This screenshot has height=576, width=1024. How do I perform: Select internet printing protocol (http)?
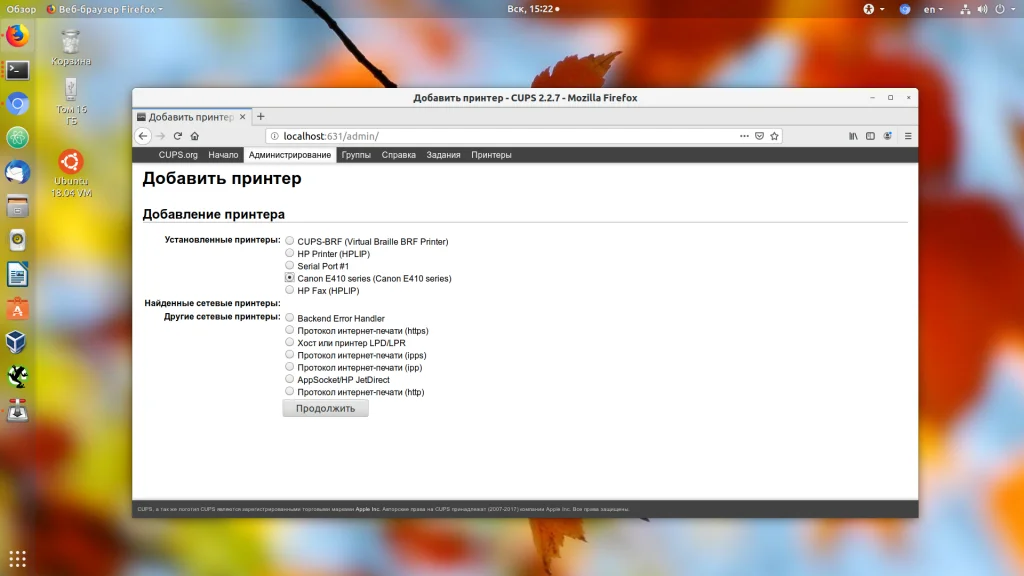pos(289,391)
